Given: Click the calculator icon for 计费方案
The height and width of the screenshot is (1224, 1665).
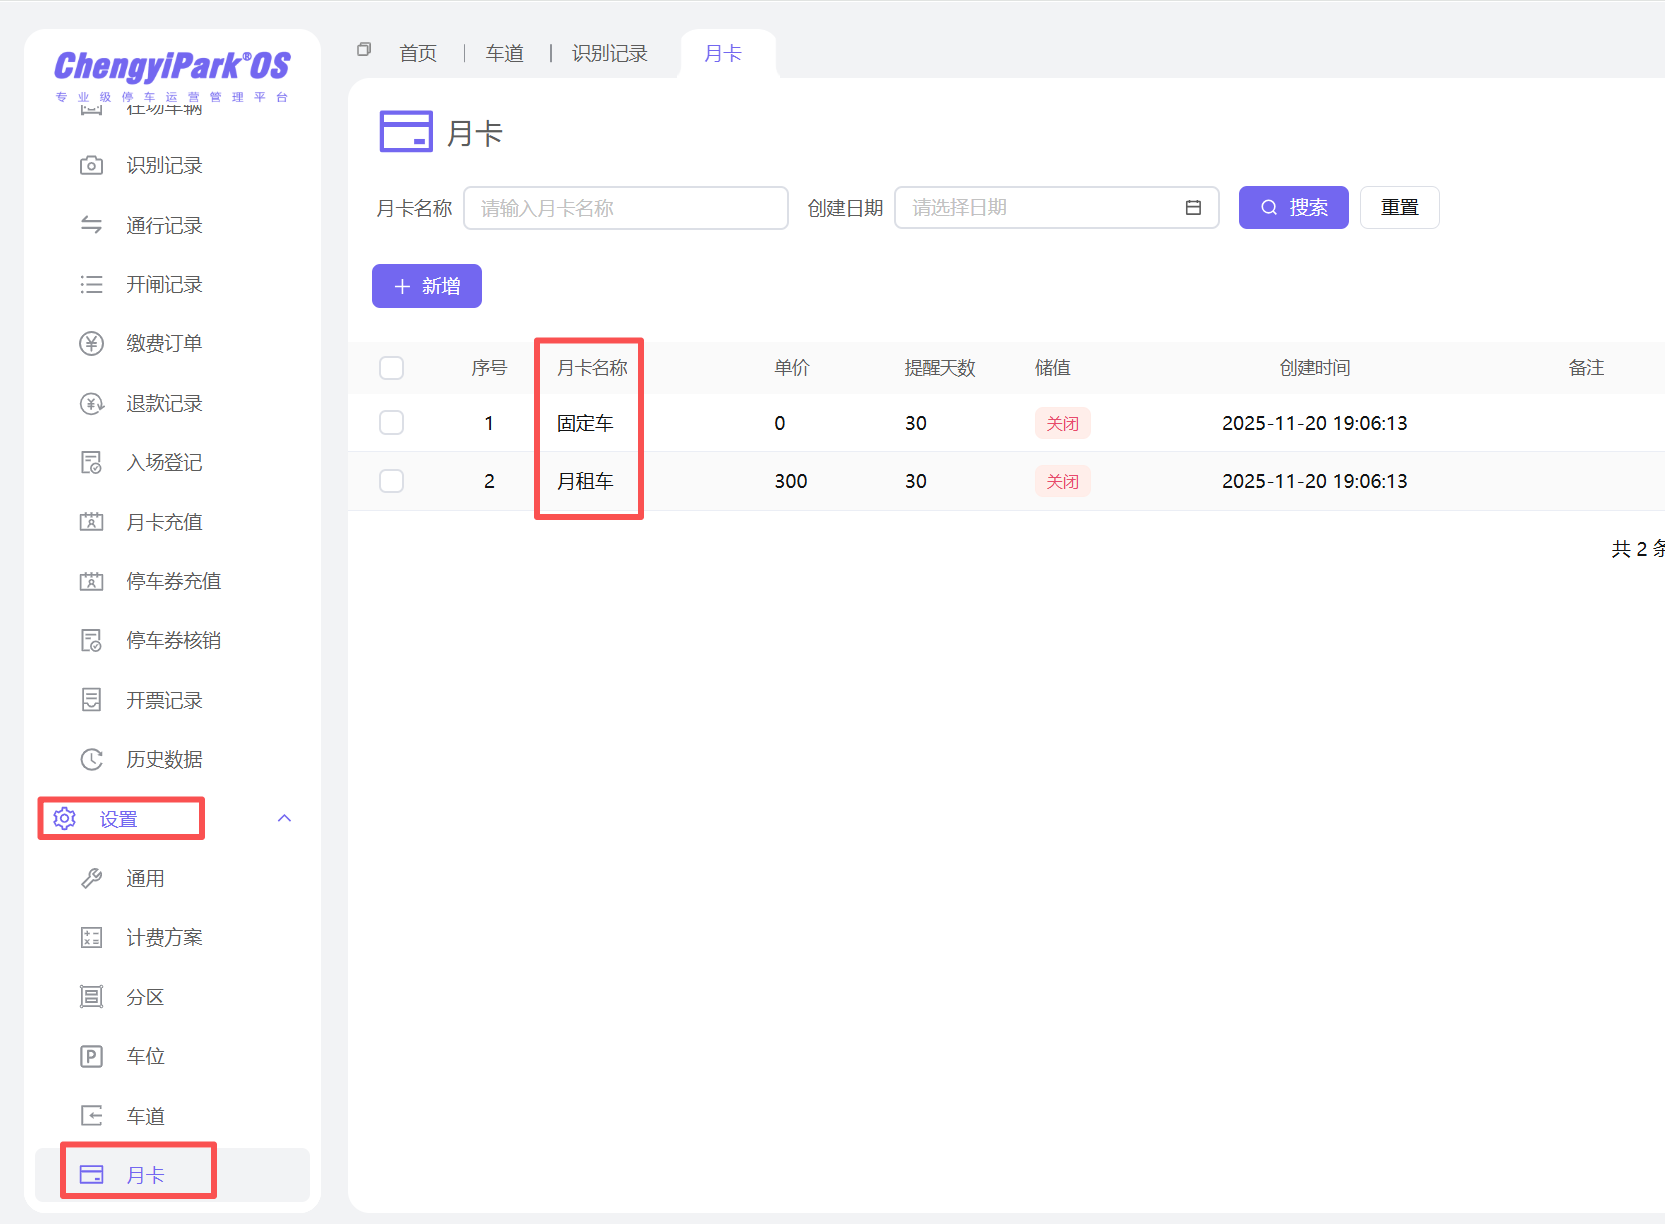Looking at the screenshot, I should coord(91,938).
